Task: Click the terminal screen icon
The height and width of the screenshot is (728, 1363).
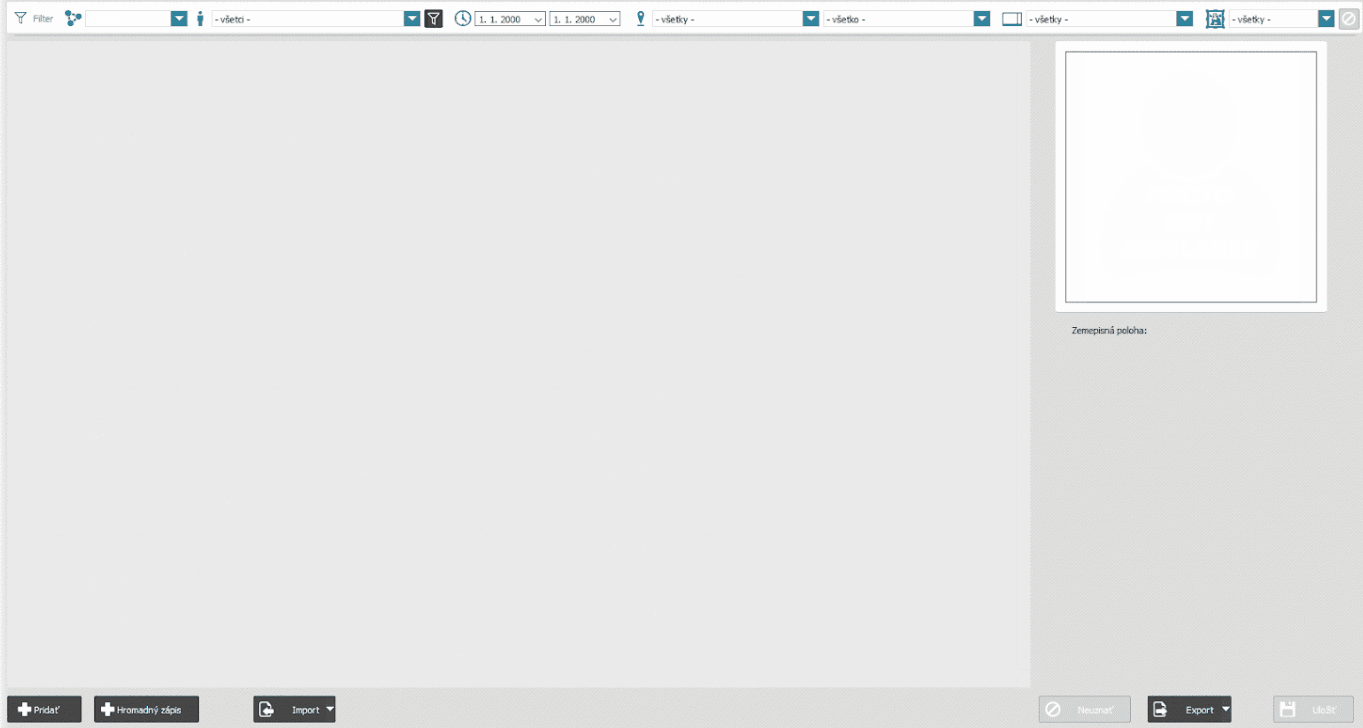Action: [1012, 18]
